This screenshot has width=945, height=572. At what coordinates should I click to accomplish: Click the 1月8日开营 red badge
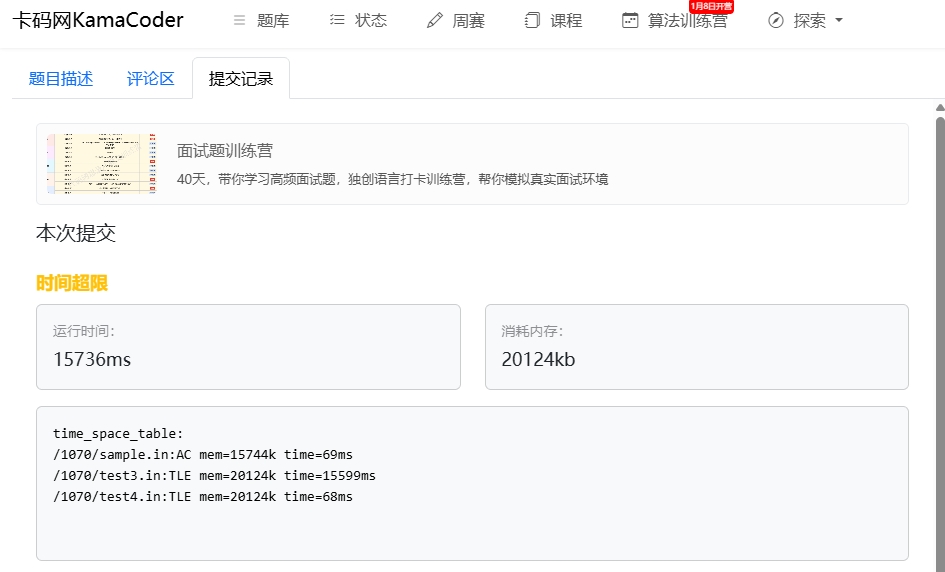click(x=711, y=6)
